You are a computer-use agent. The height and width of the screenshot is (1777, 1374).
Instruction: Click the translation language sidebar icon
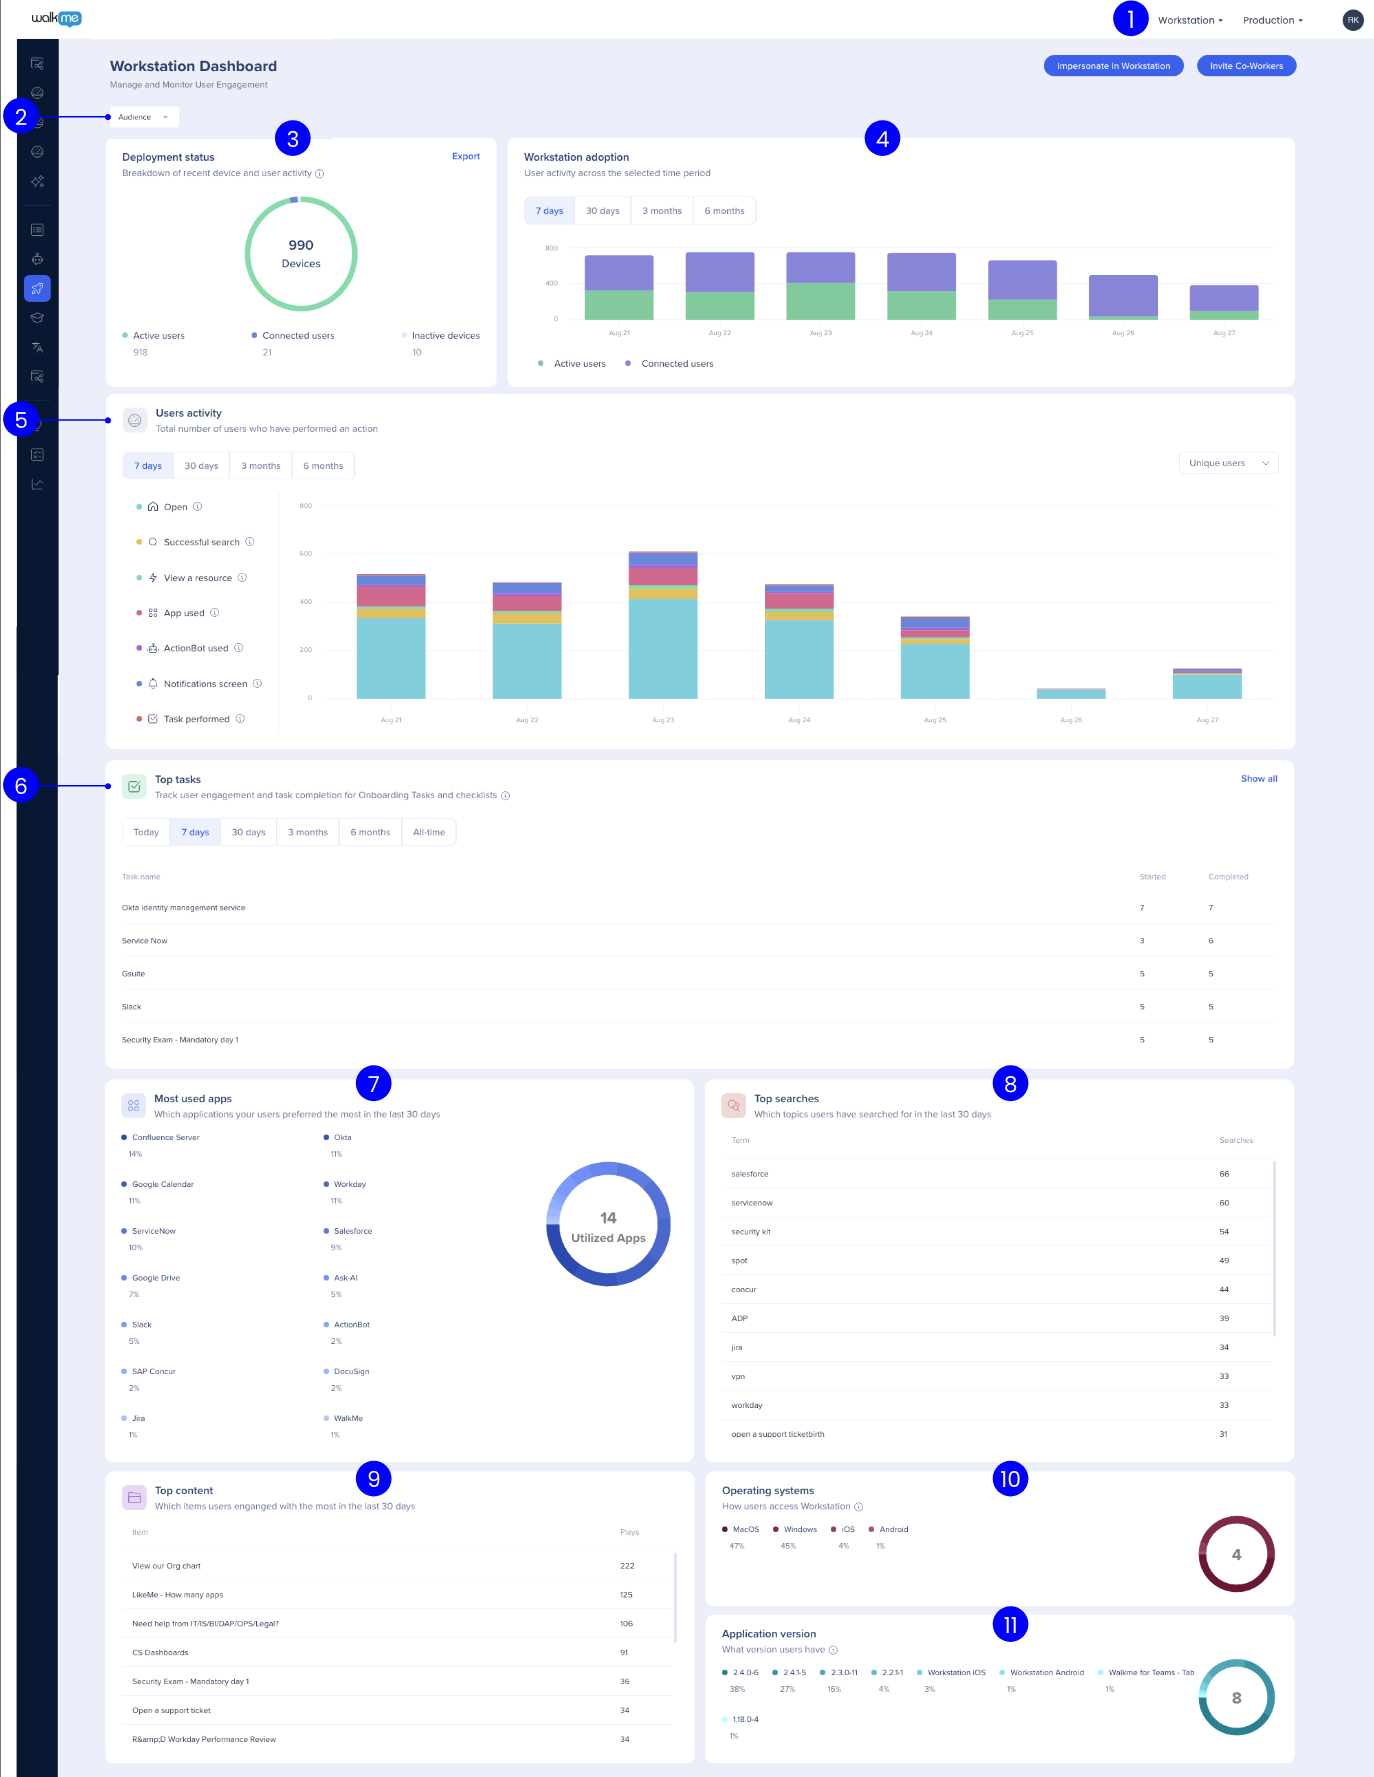point(37,348)
